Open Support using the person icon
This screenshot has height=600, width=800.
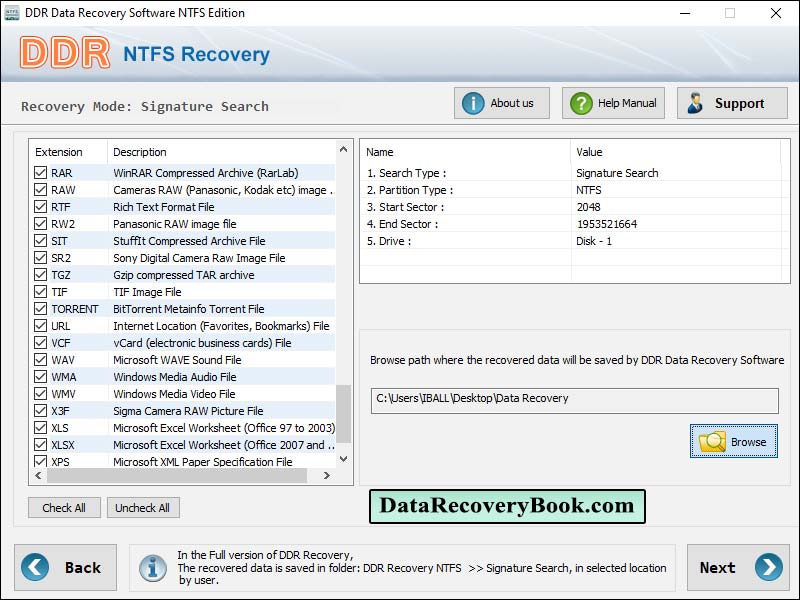tap(696, 102)
